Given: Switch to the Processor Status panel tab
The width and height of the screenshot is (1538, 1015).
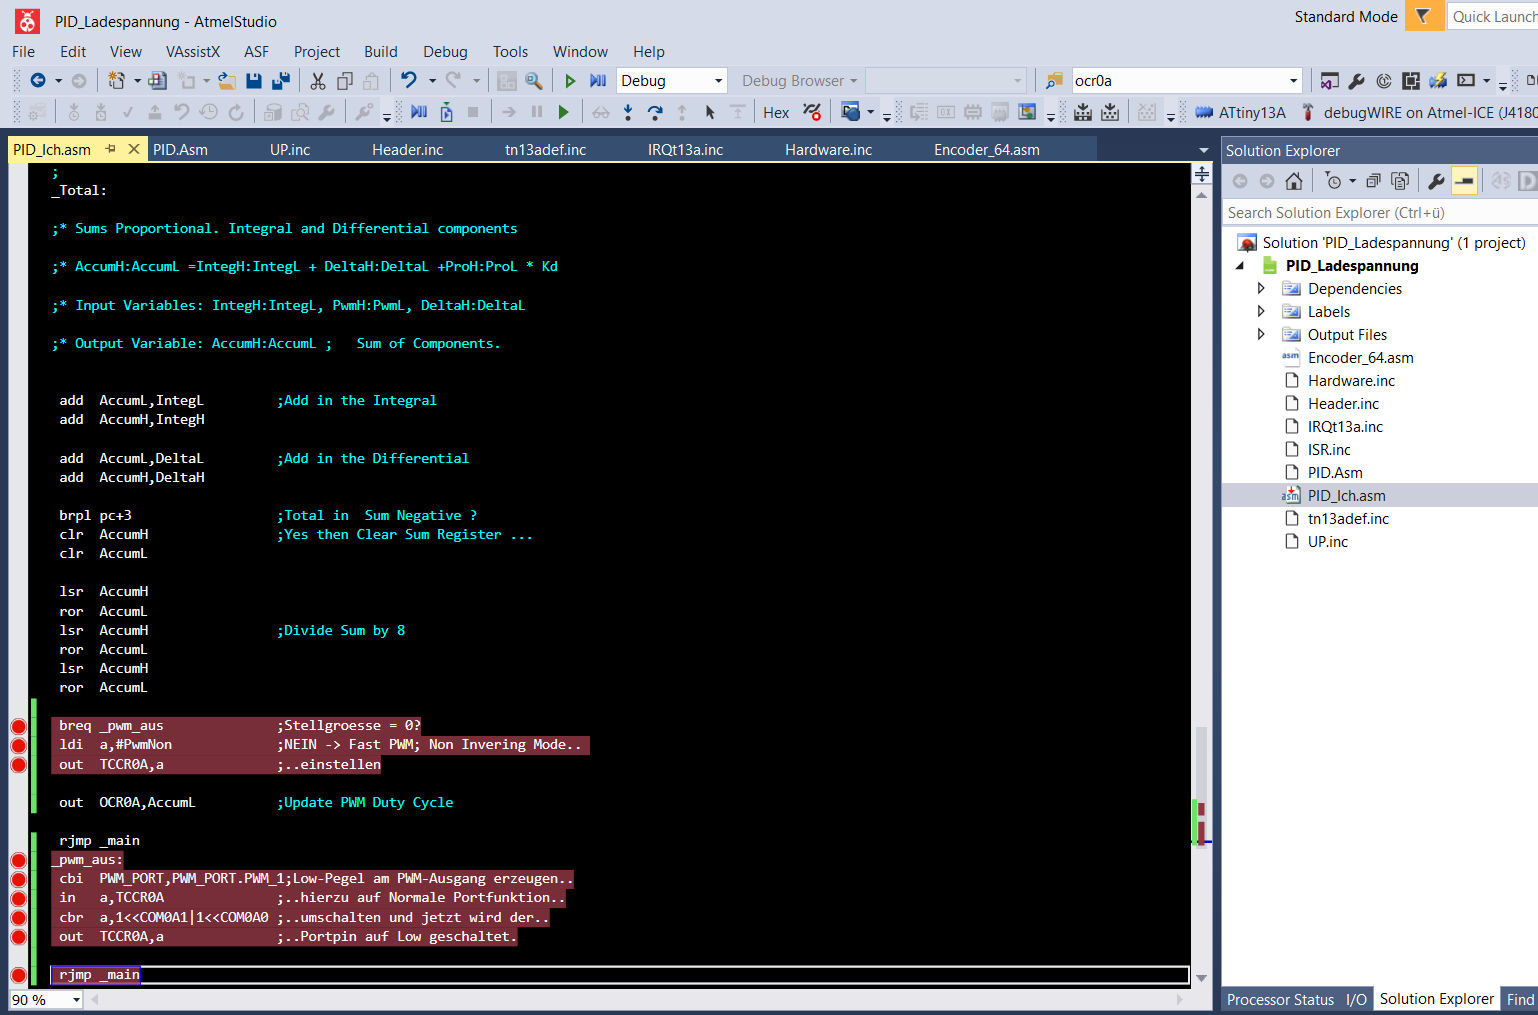Looking at the screenshot, I should click(x=1280, y=1000).
